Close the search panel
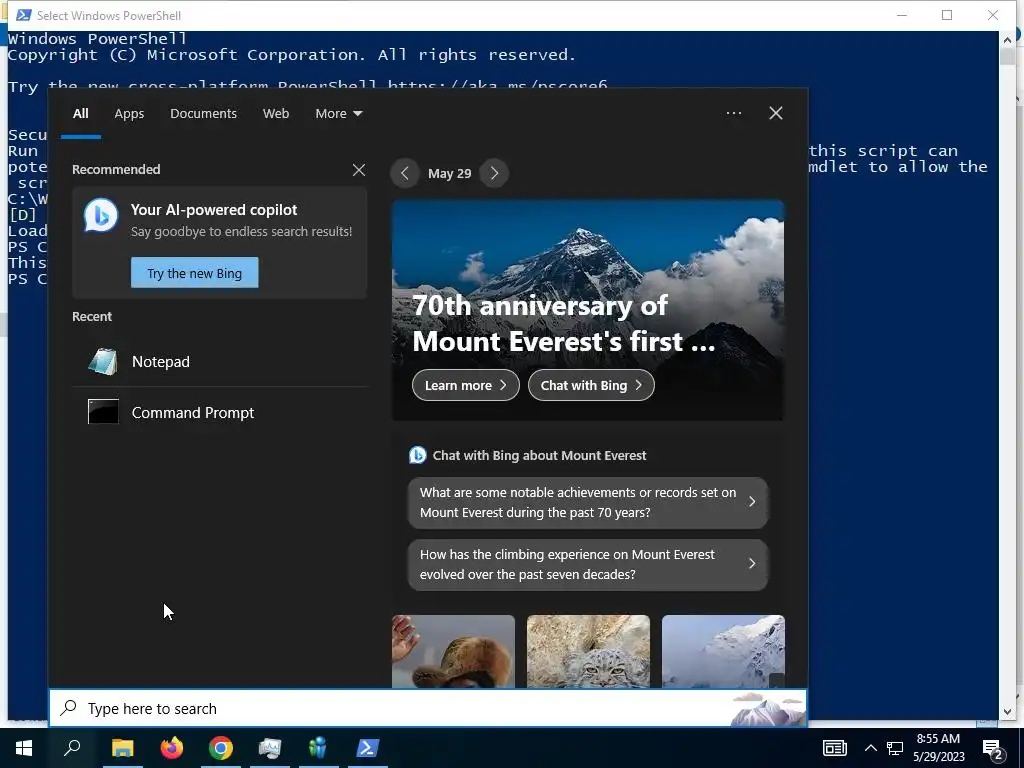 click(776, 113)
